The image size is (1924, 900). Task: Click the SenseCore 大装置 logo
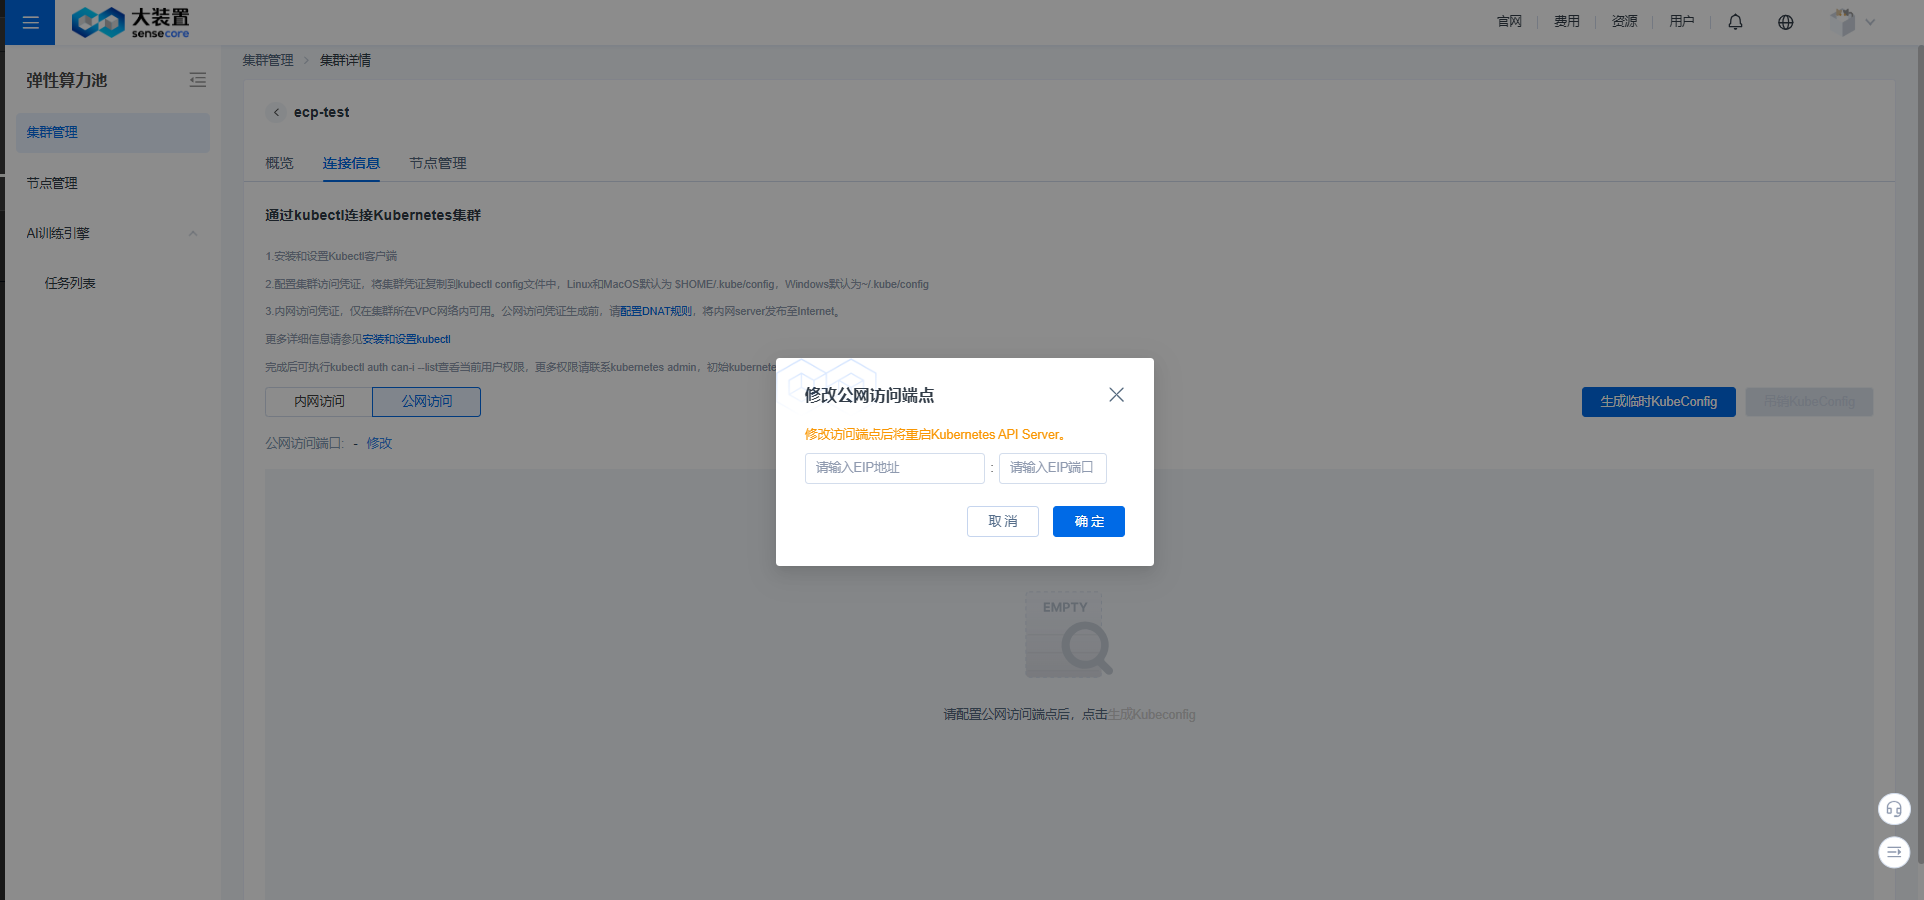pyautogui.click(x=131, y=22)
